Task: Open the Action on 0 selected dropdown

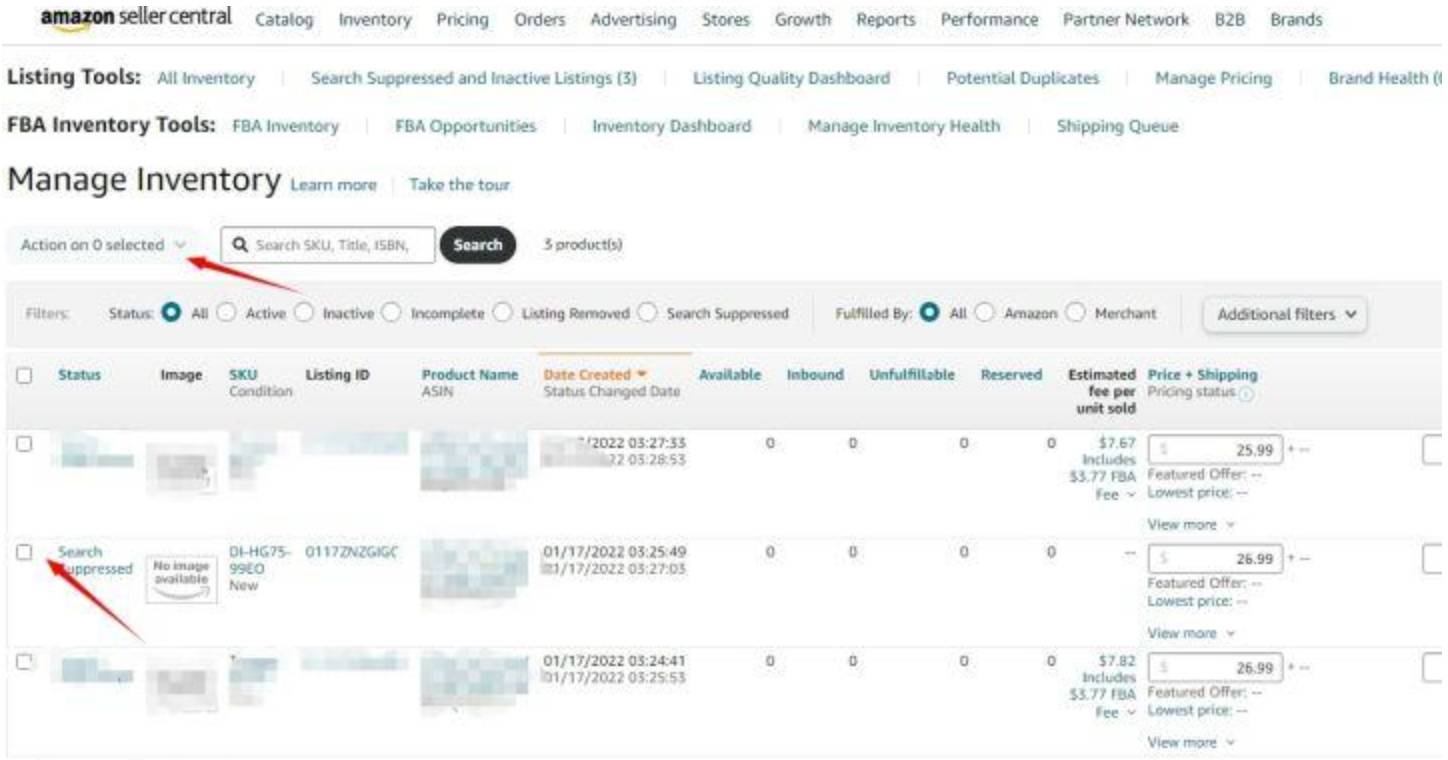Action: [x=103, y=245]
